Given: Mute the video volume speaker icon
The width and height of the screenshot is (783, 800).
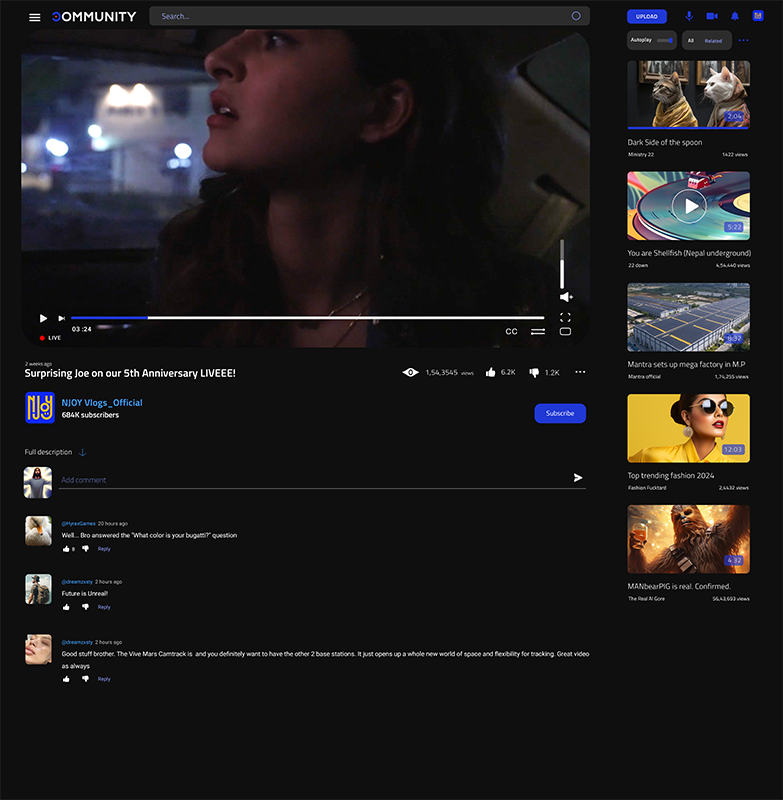Looking at the screenshot, I should 565,297.
